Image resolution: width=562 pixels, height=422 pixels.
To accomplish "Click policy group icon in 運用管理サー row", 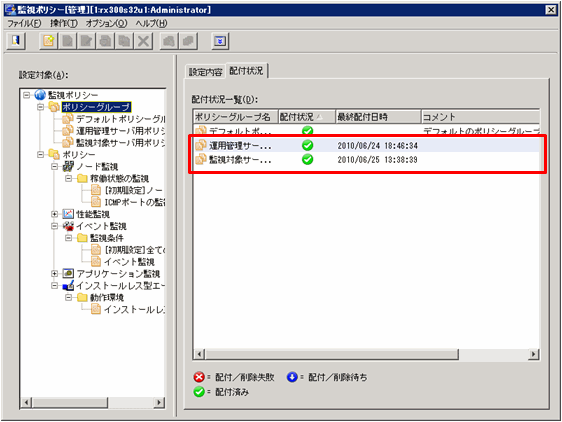I will pos(201,145).
